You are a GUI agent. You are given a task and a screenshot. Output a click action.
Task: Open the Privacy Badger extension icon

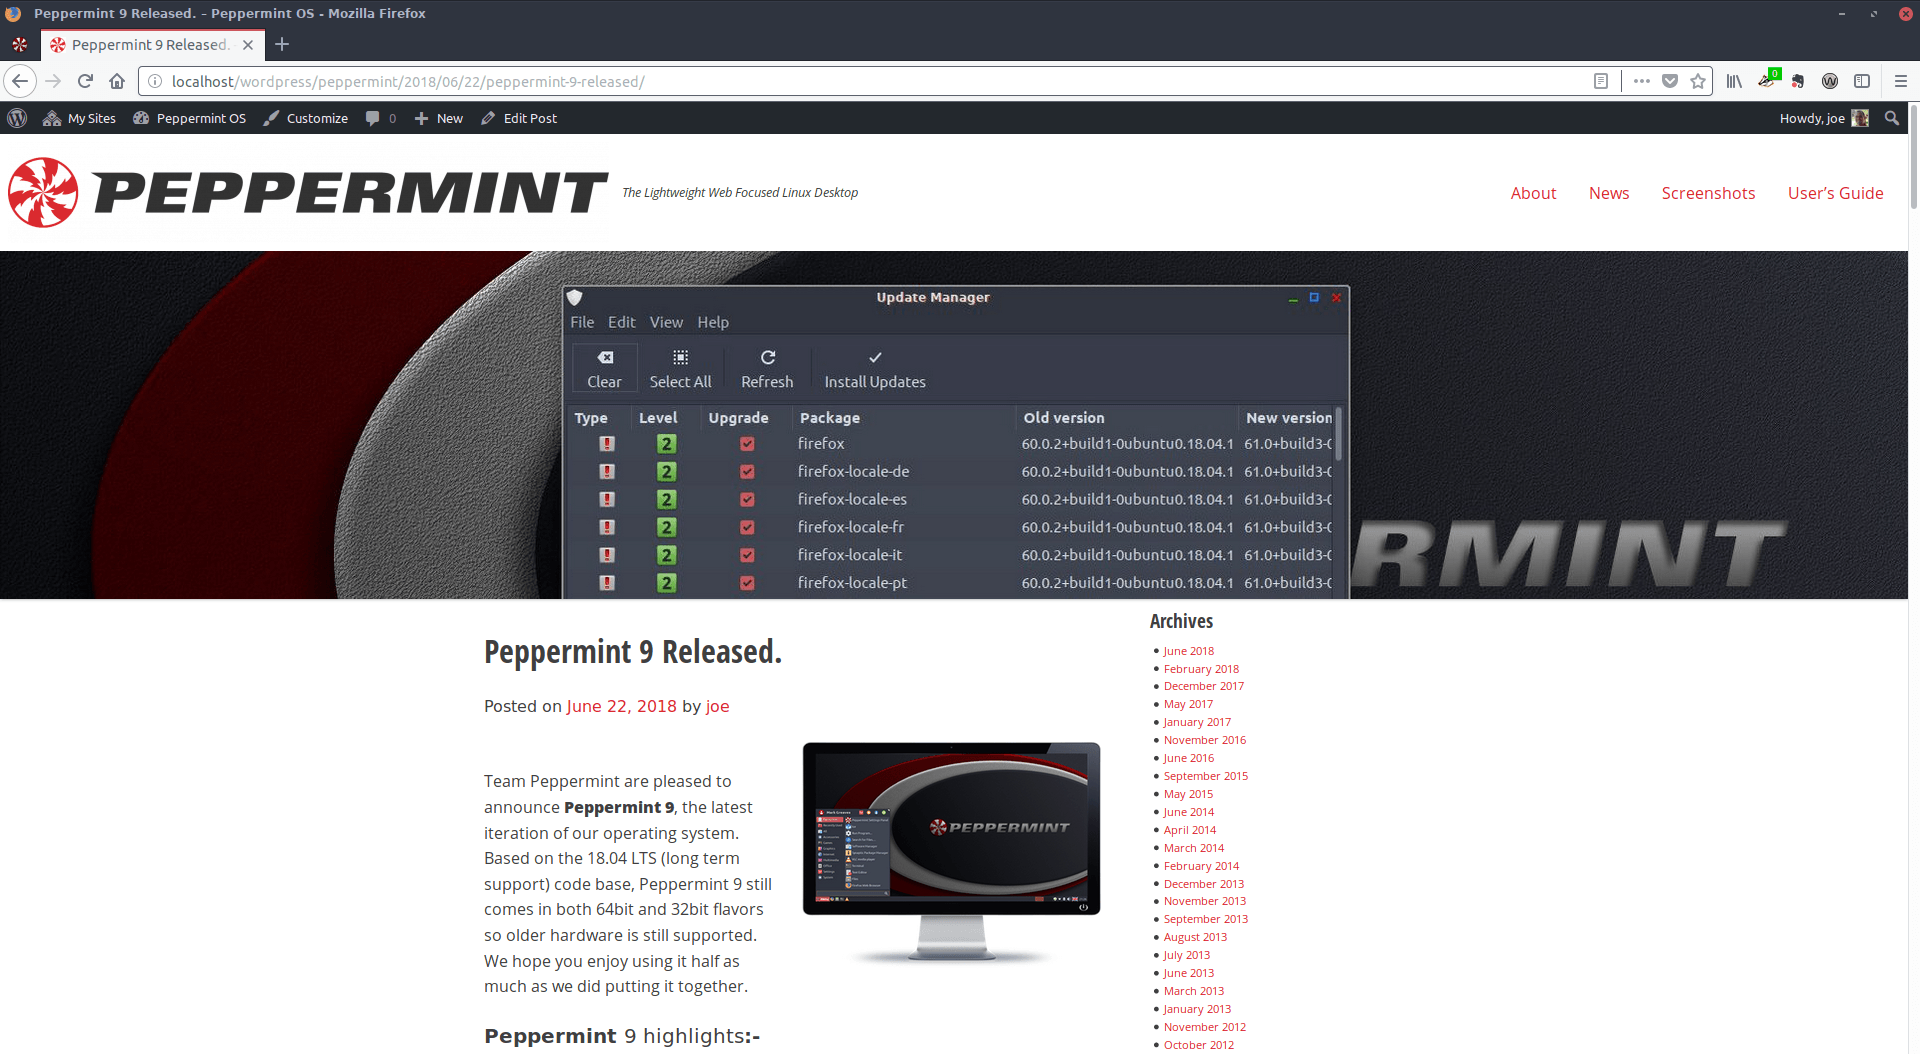pos(1767,81)
